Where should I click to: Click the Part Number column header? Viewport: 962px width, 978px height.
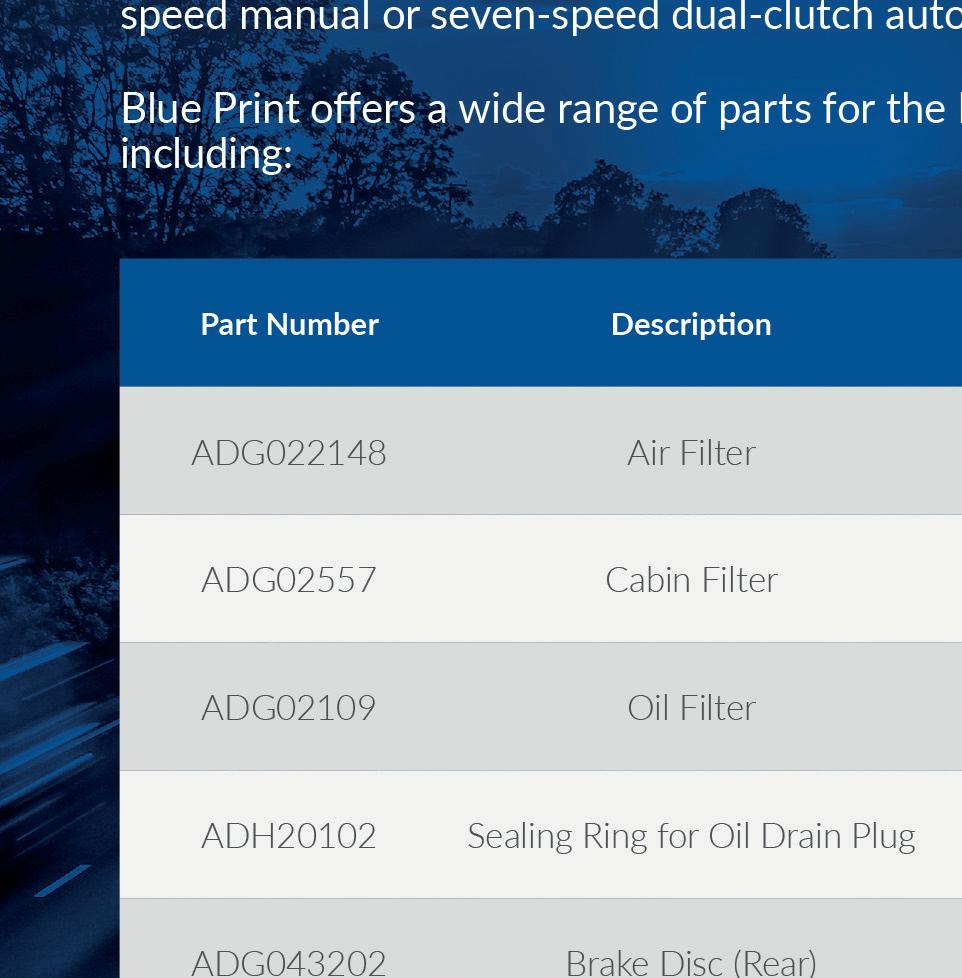[289, 324]
